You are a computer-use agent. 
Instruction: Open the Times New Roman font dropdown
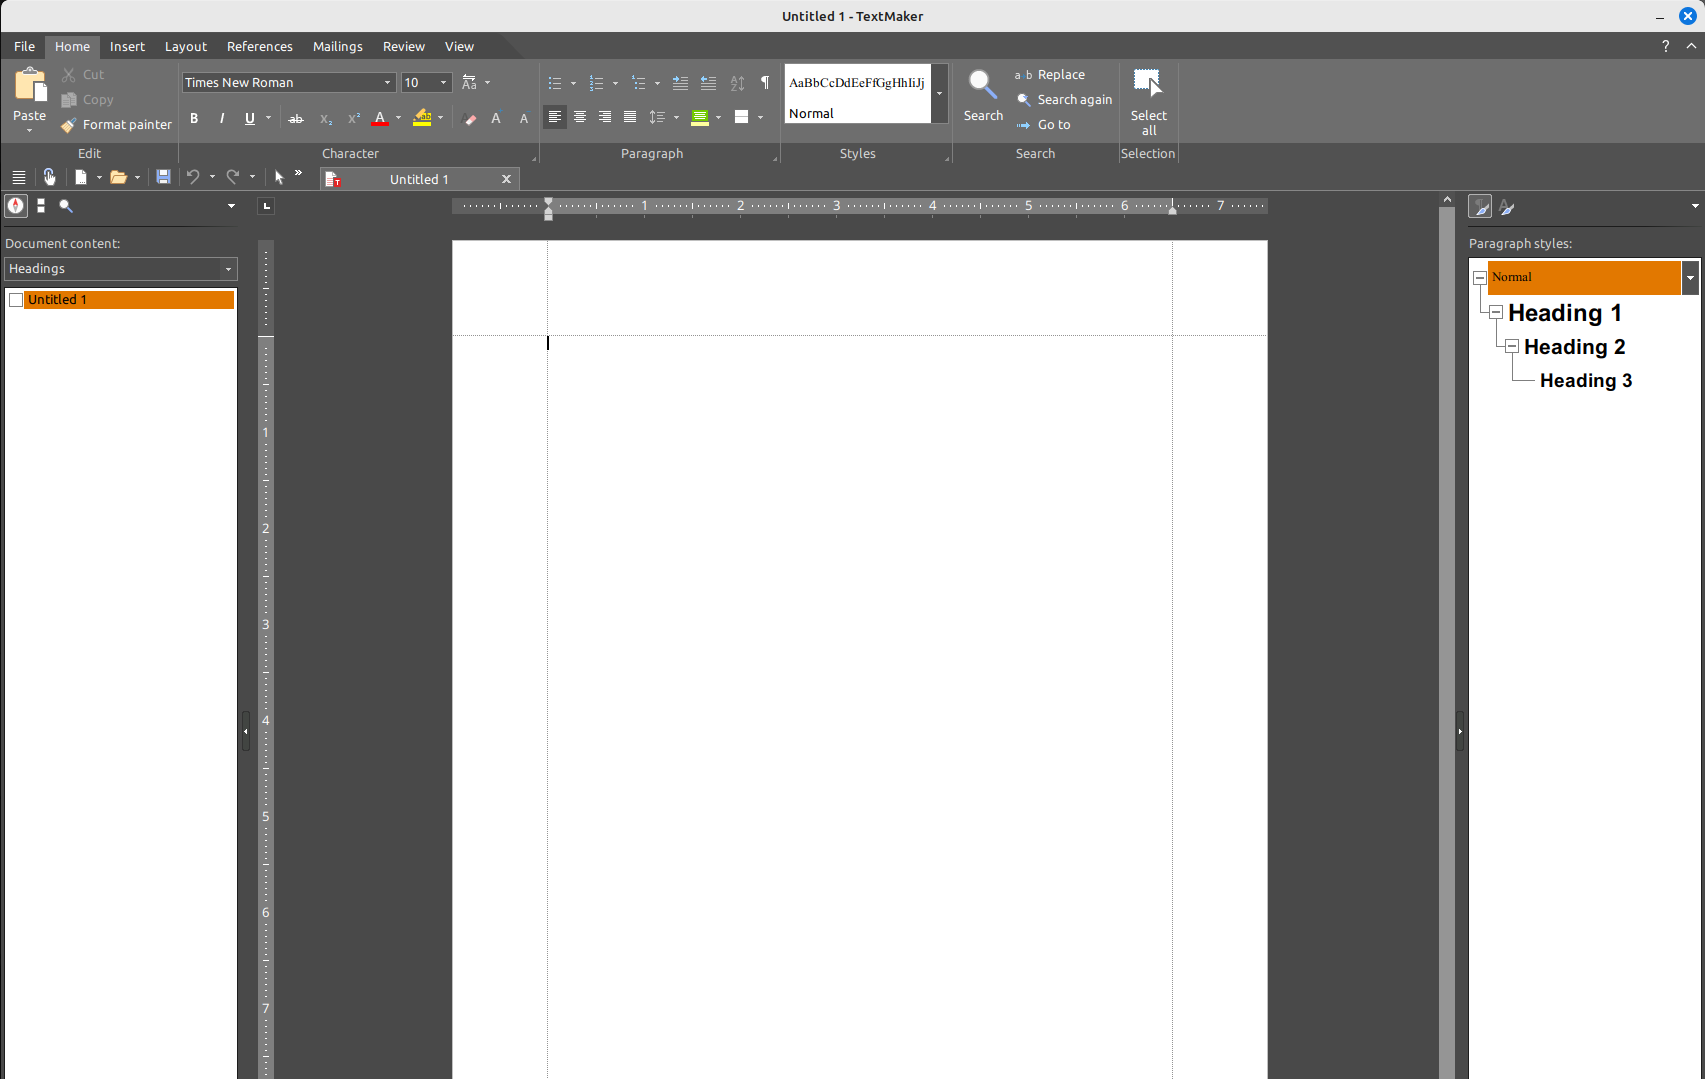pyautogui.click(x=387, y=83)
